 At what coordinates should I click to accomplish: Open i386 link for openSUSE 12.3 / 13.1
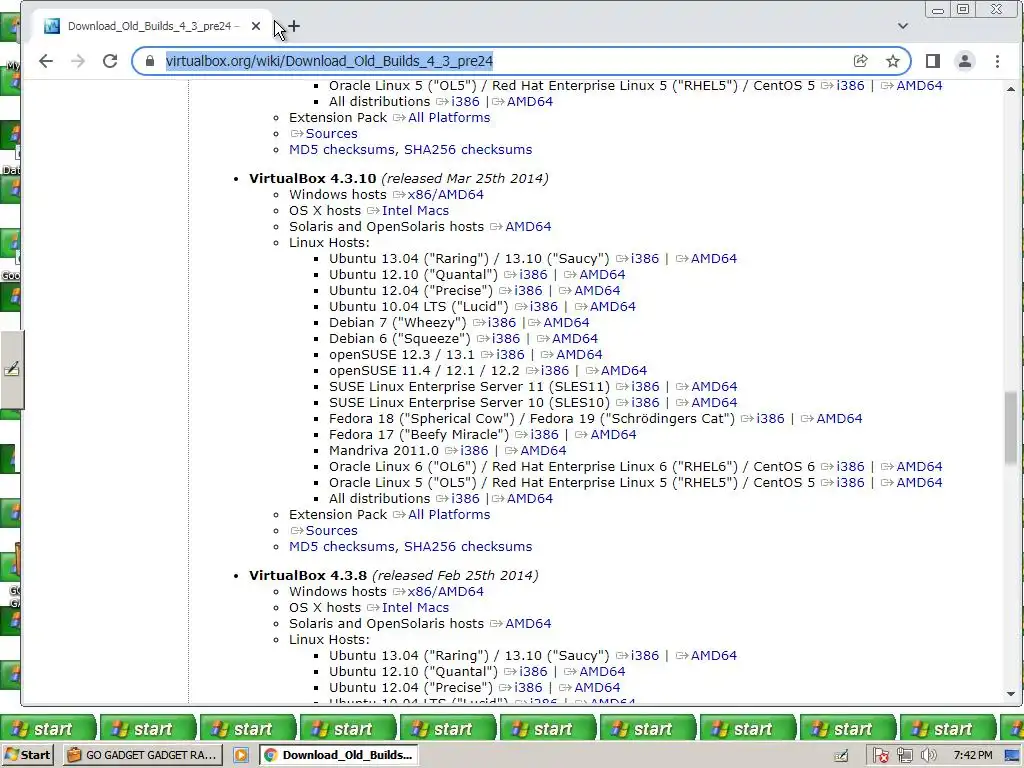pyautogui.click(x=510, y=355)
